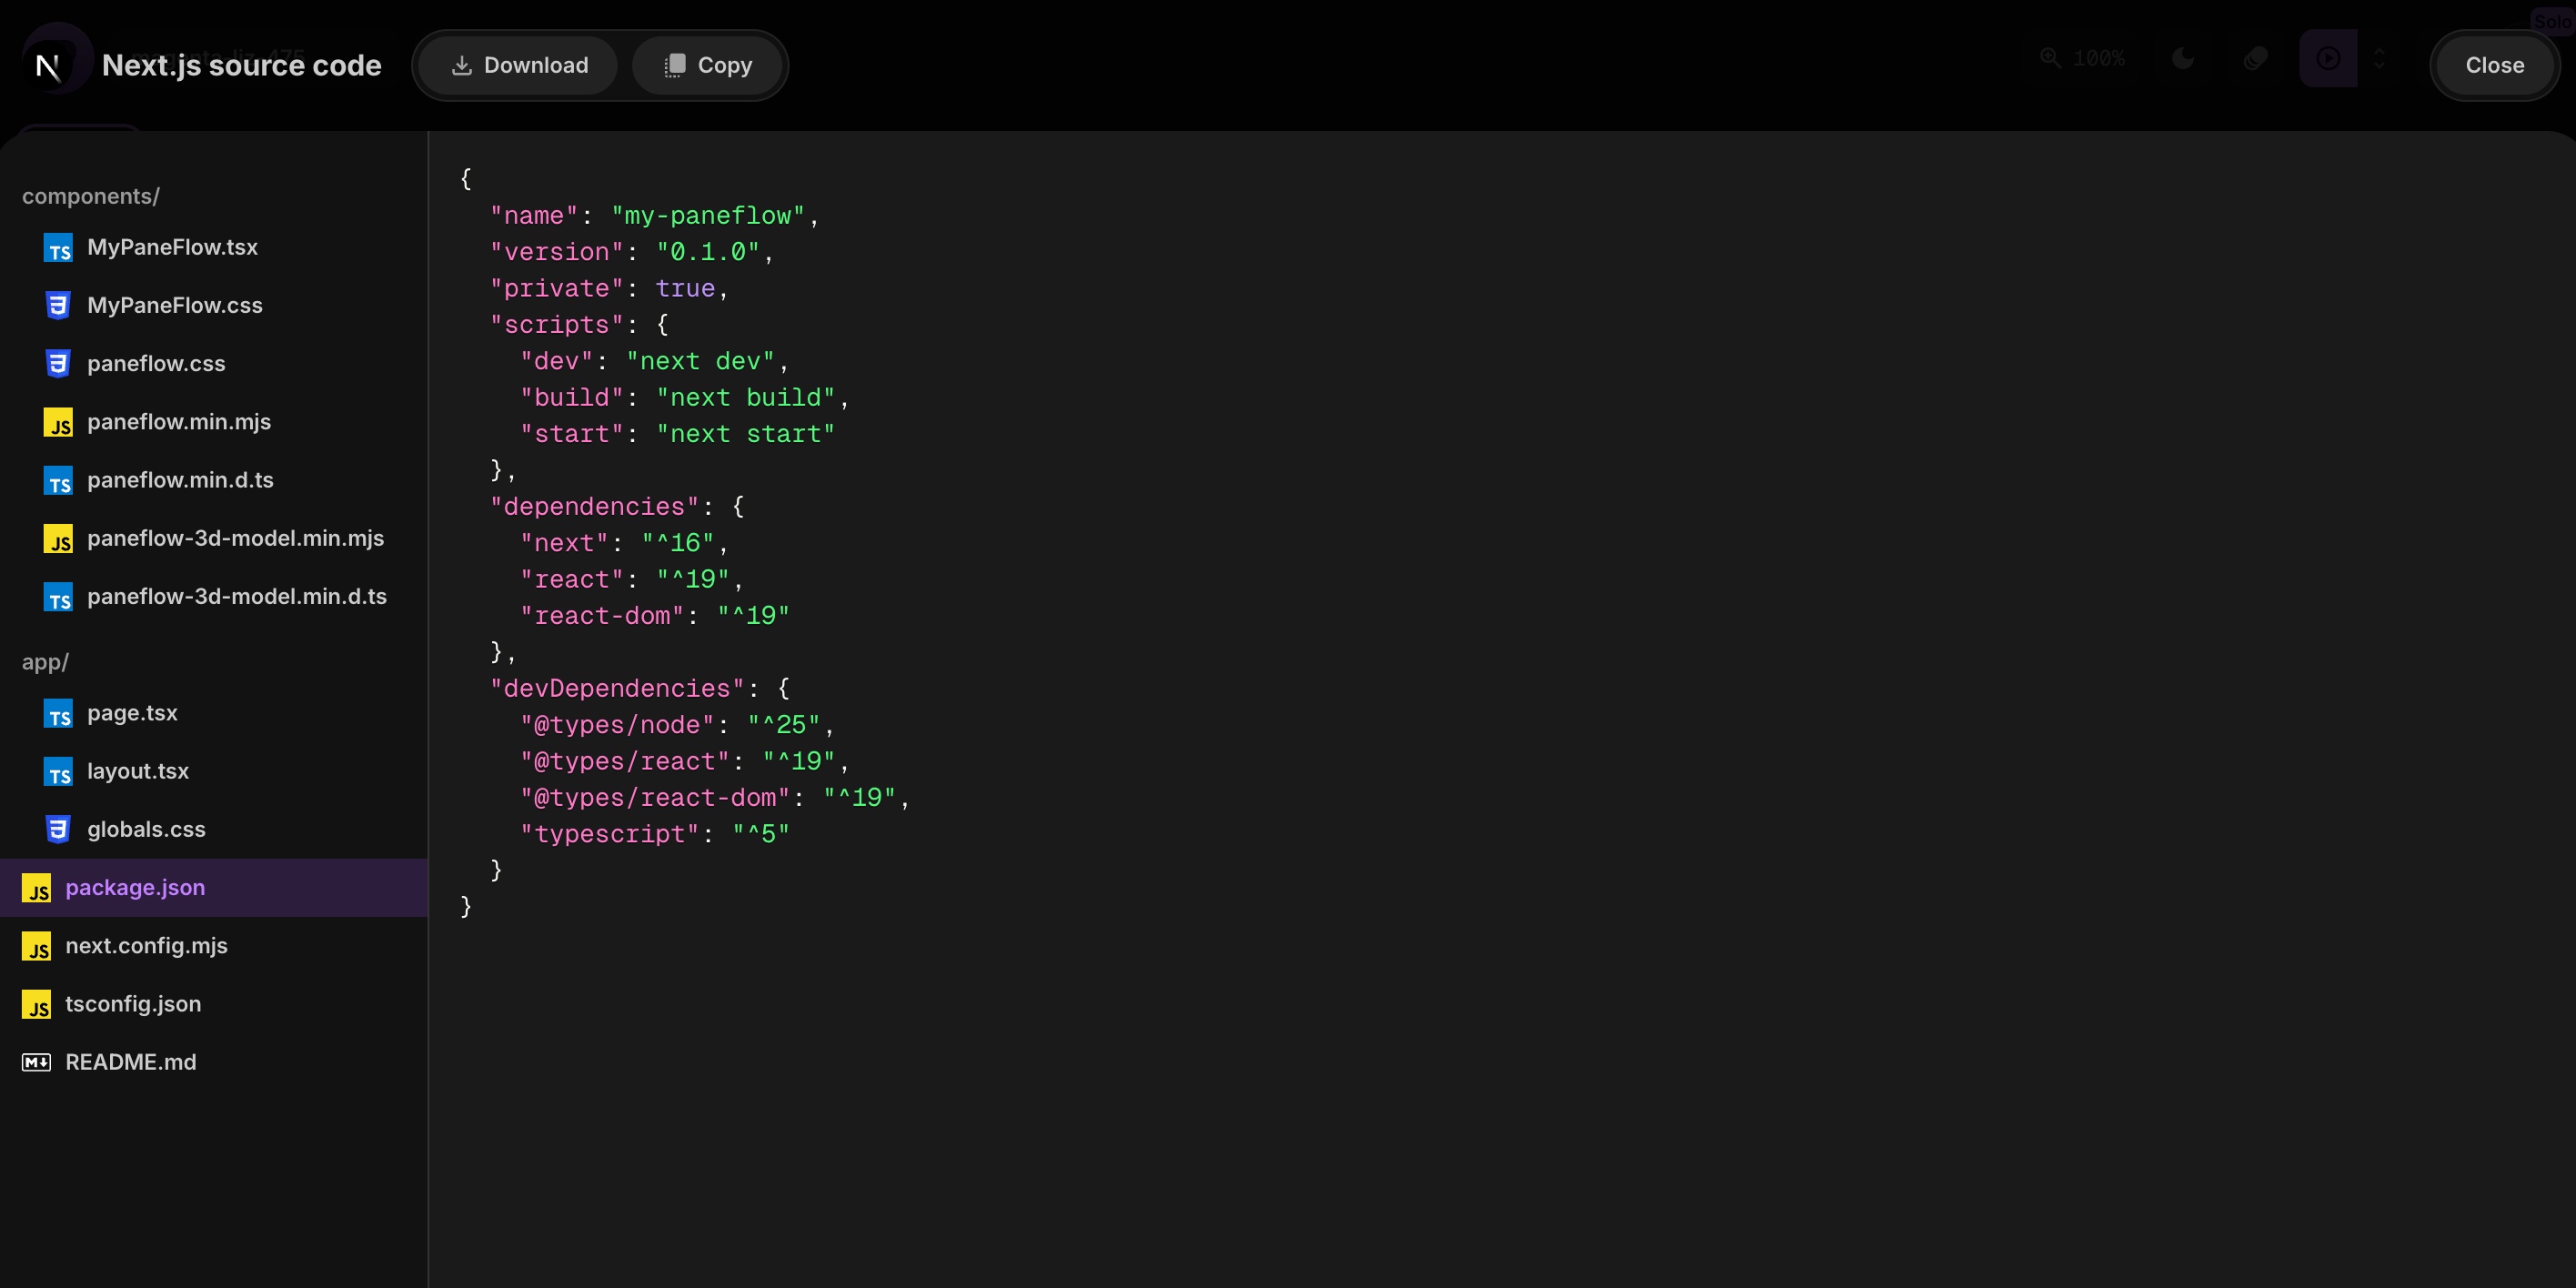This screenshot has height=1288, width=2576.
Task: Click the copy icon inside the Copy button
Action: (675, 64)
